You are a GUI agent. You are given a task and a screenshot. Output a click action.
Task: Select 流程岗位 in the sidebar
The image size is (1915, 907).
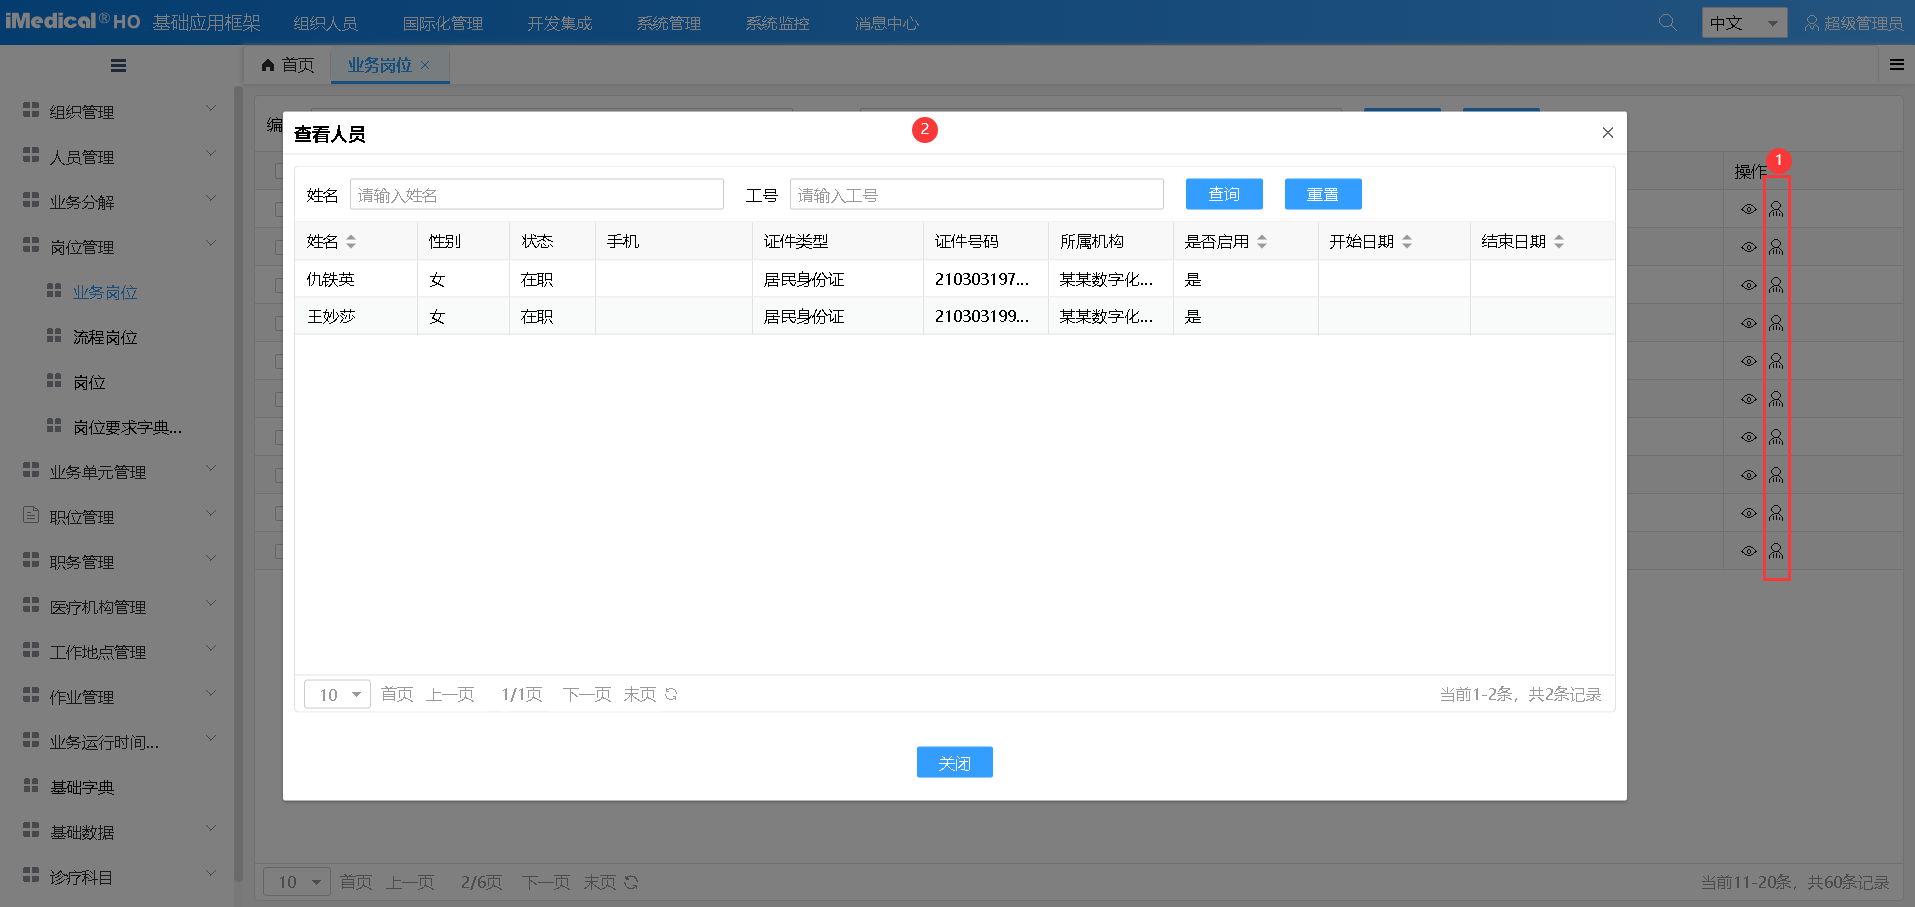coord(105,337)
